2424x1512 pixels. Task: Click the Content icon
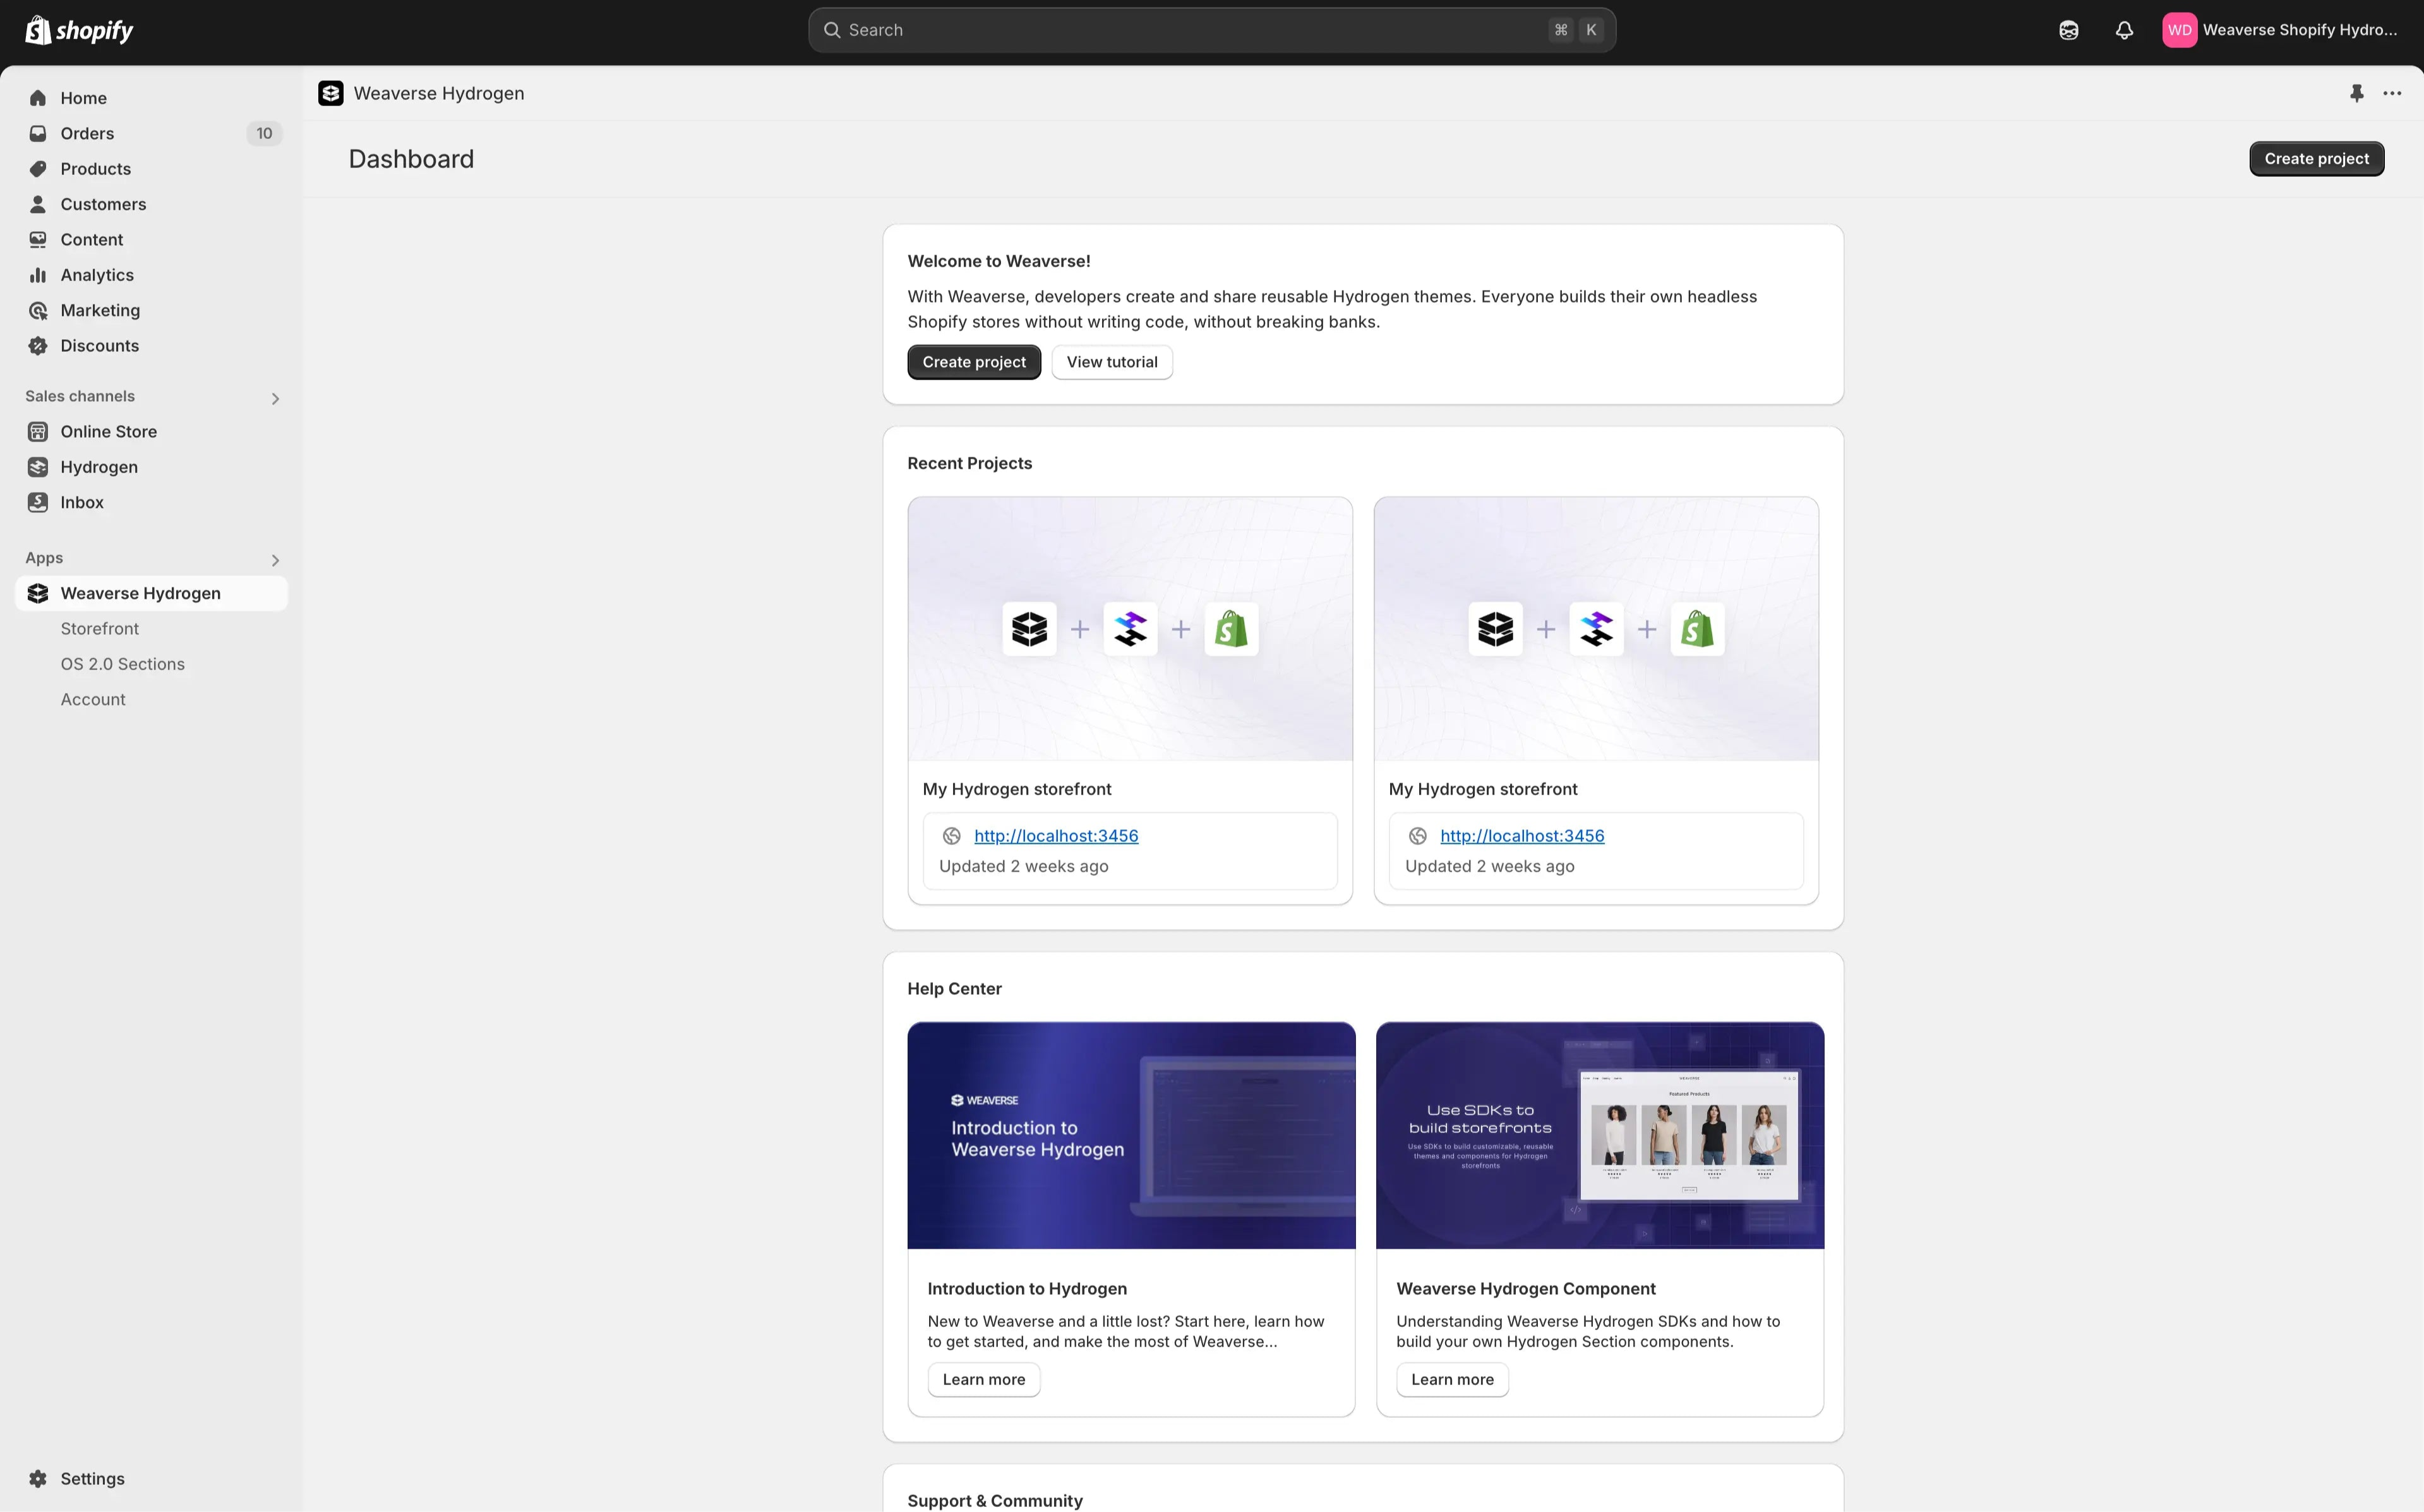tap(38, 239)
